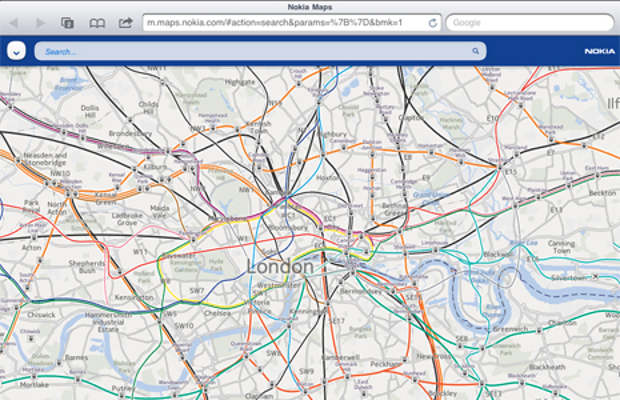Reload the page with the refresh icon
This screenshot has width=620, height=400.
[x=433, y=23]
